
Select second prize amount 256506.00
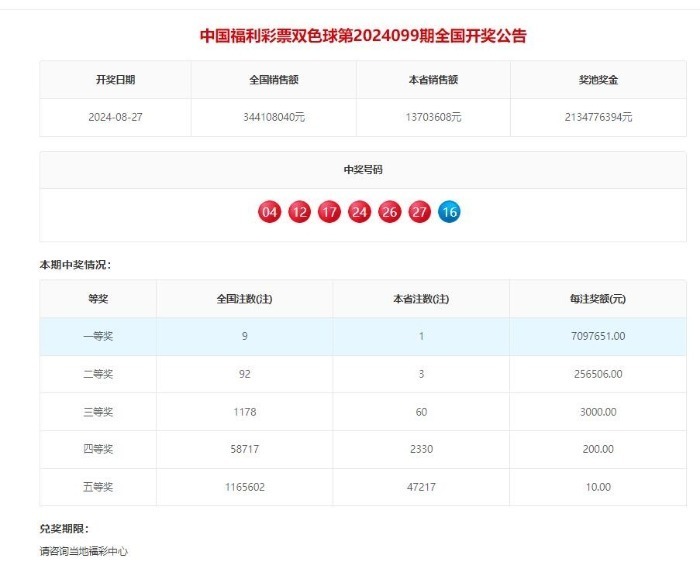(x=598, y=374)
